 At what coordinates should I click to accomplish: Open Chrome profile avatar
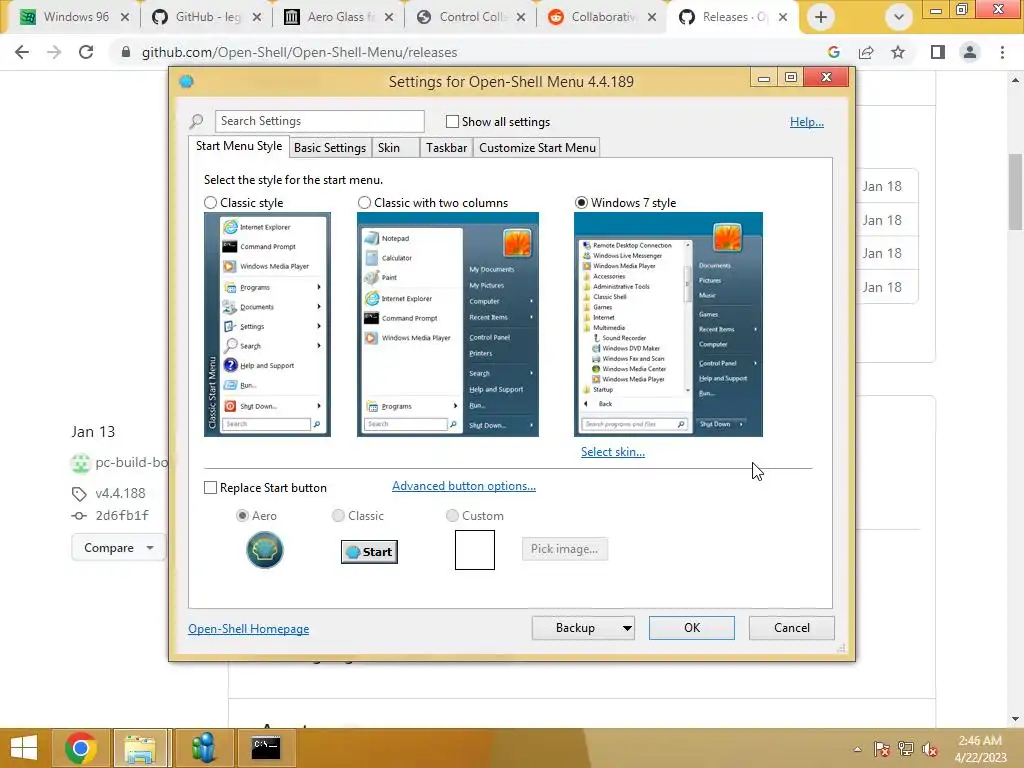(970, 52)
